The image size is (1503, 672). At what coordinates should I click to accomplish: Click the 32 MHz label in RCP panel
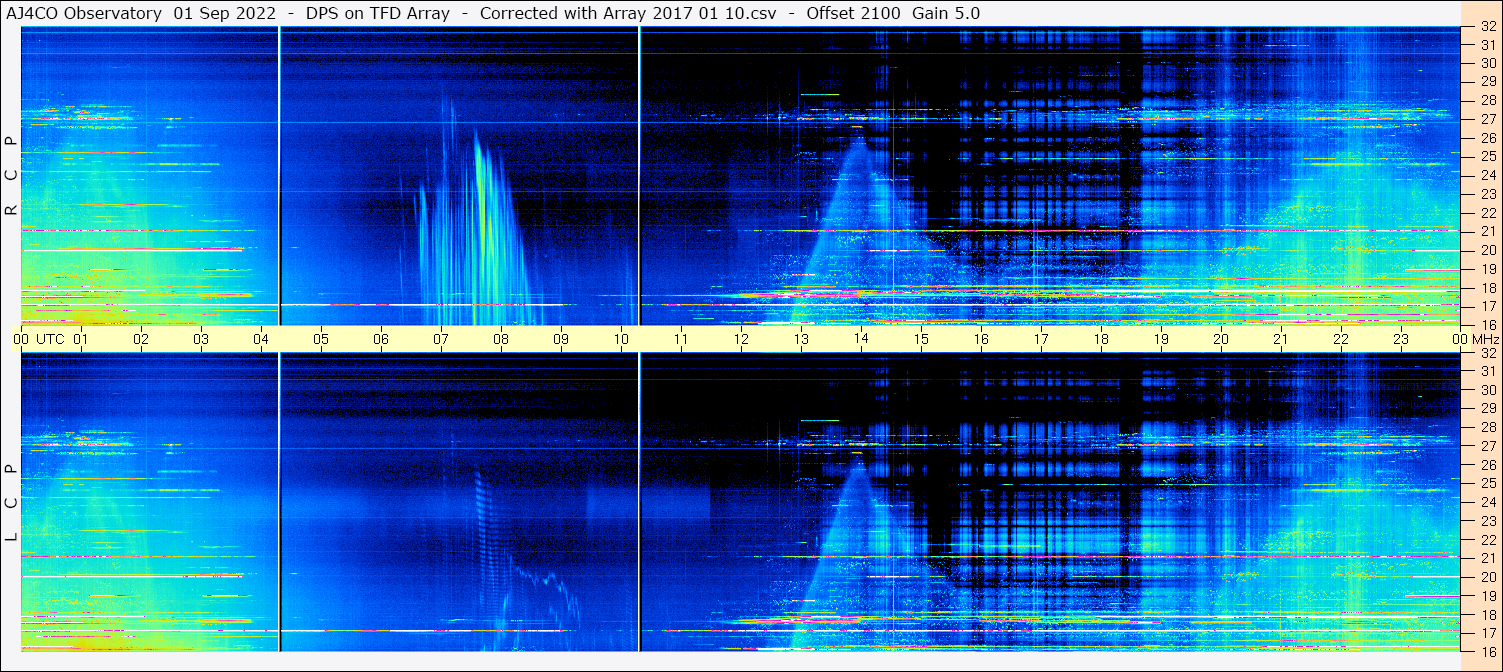[1487, 27]
